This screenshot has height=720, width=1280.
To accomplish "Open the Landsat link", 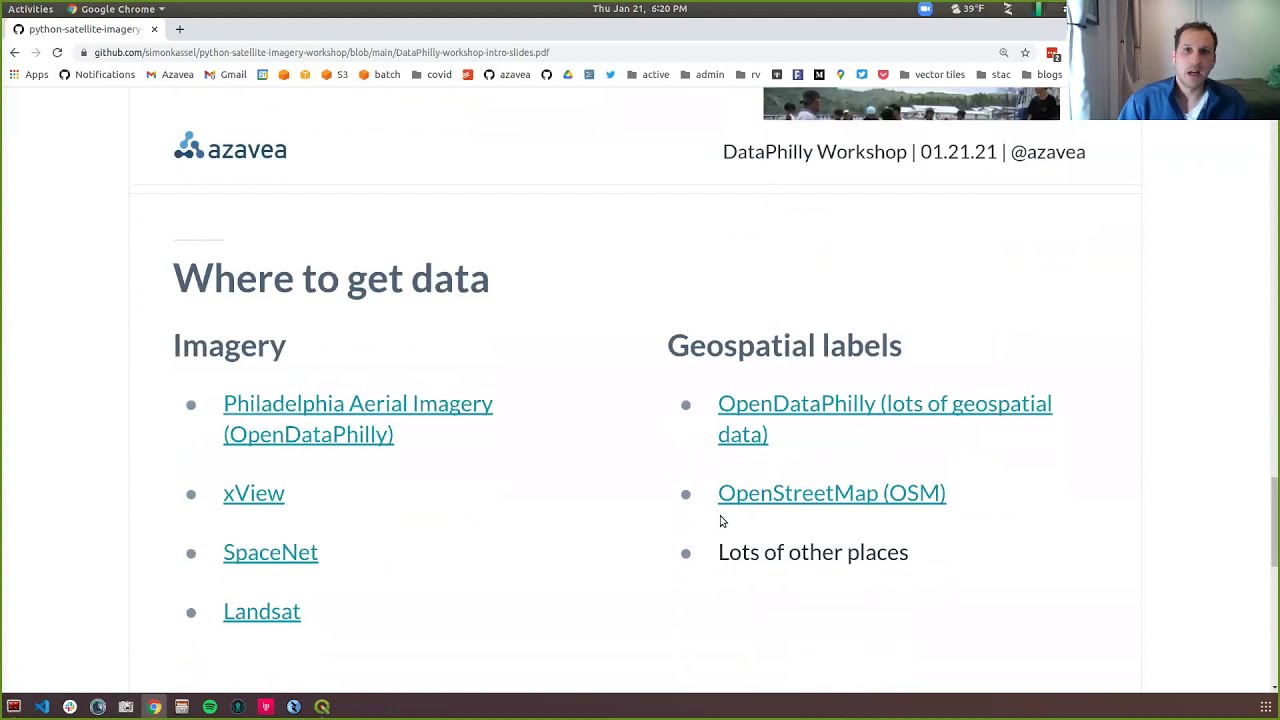I will tap(262, 611).
